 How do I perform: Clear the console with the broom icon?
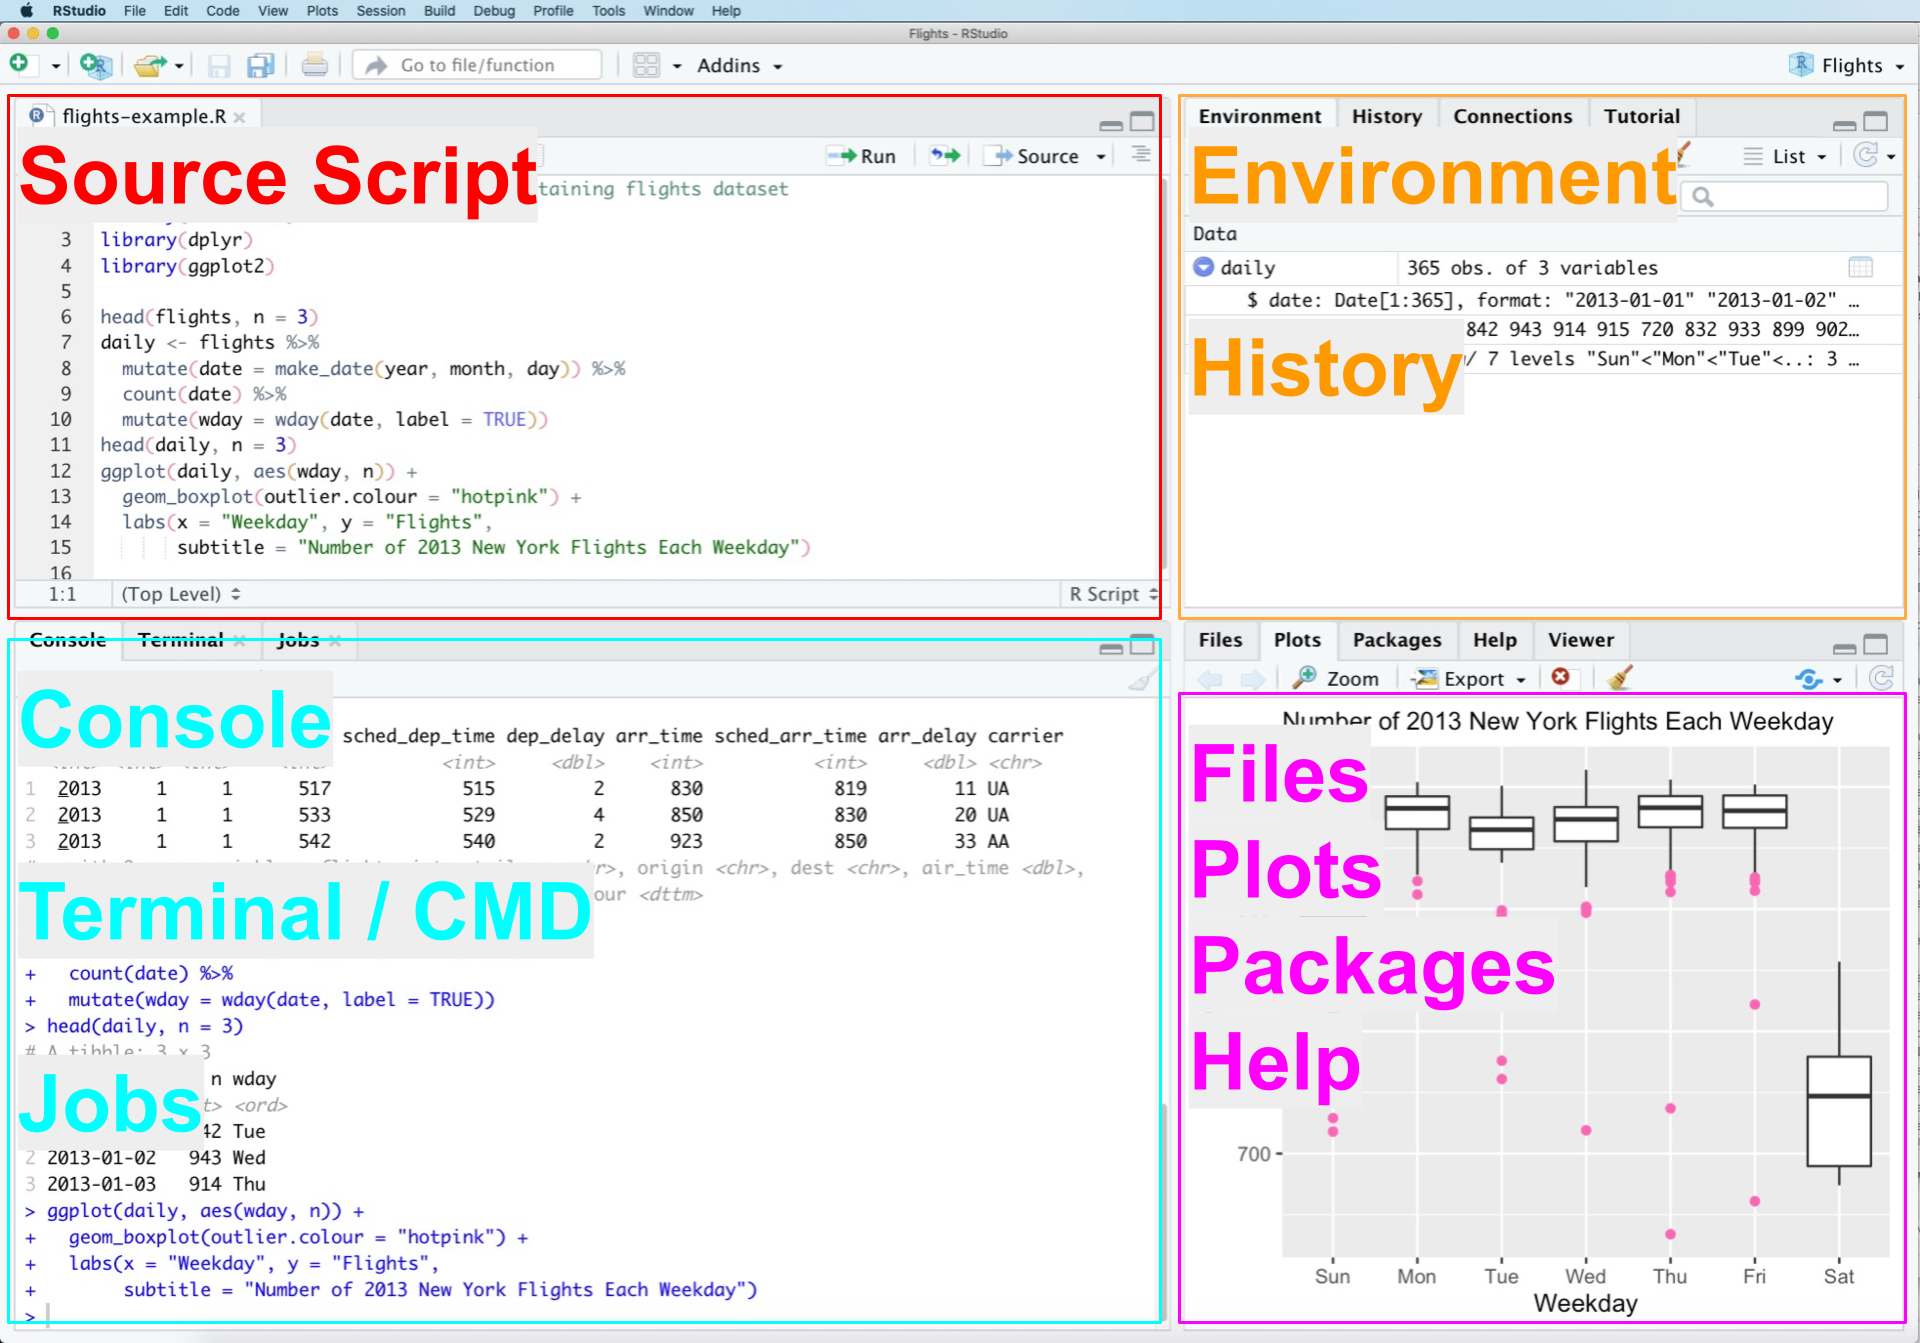point(1142,680)
